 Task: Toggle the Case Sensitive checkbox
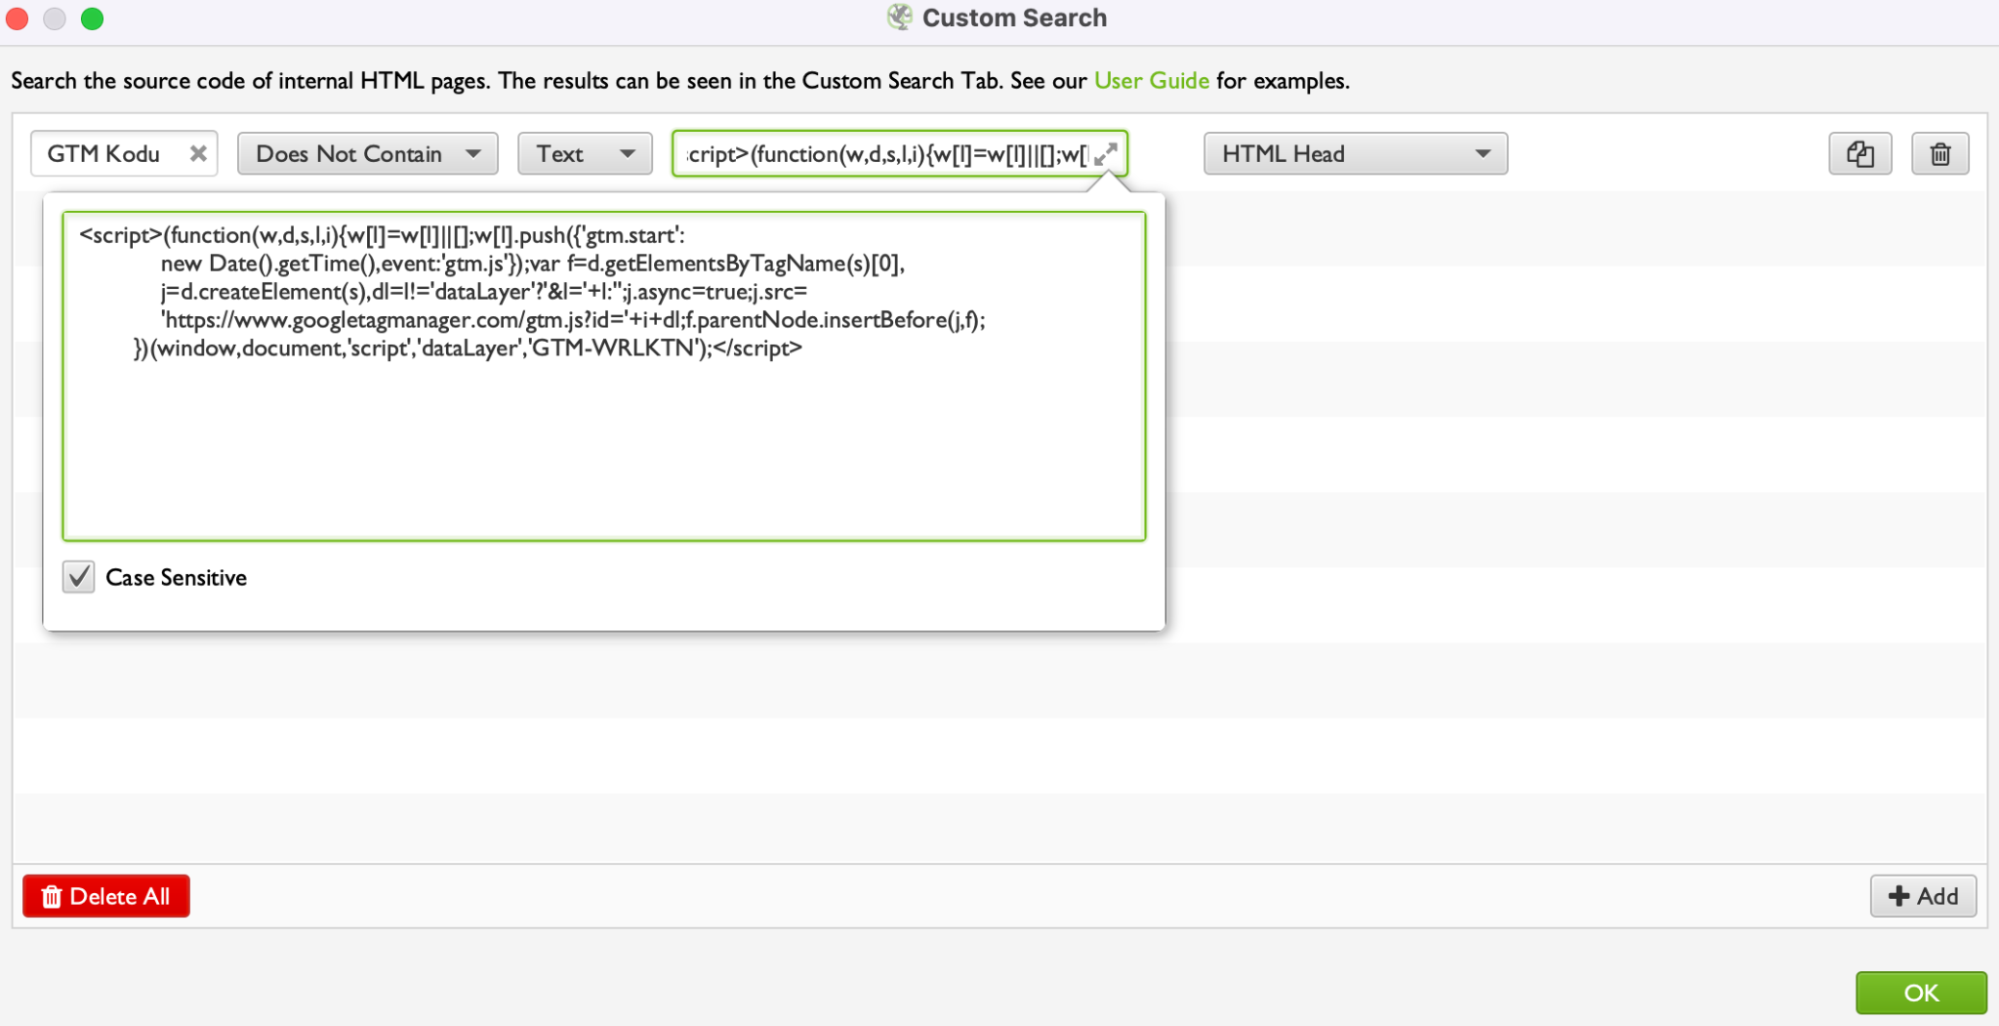[x=79, y=577]
